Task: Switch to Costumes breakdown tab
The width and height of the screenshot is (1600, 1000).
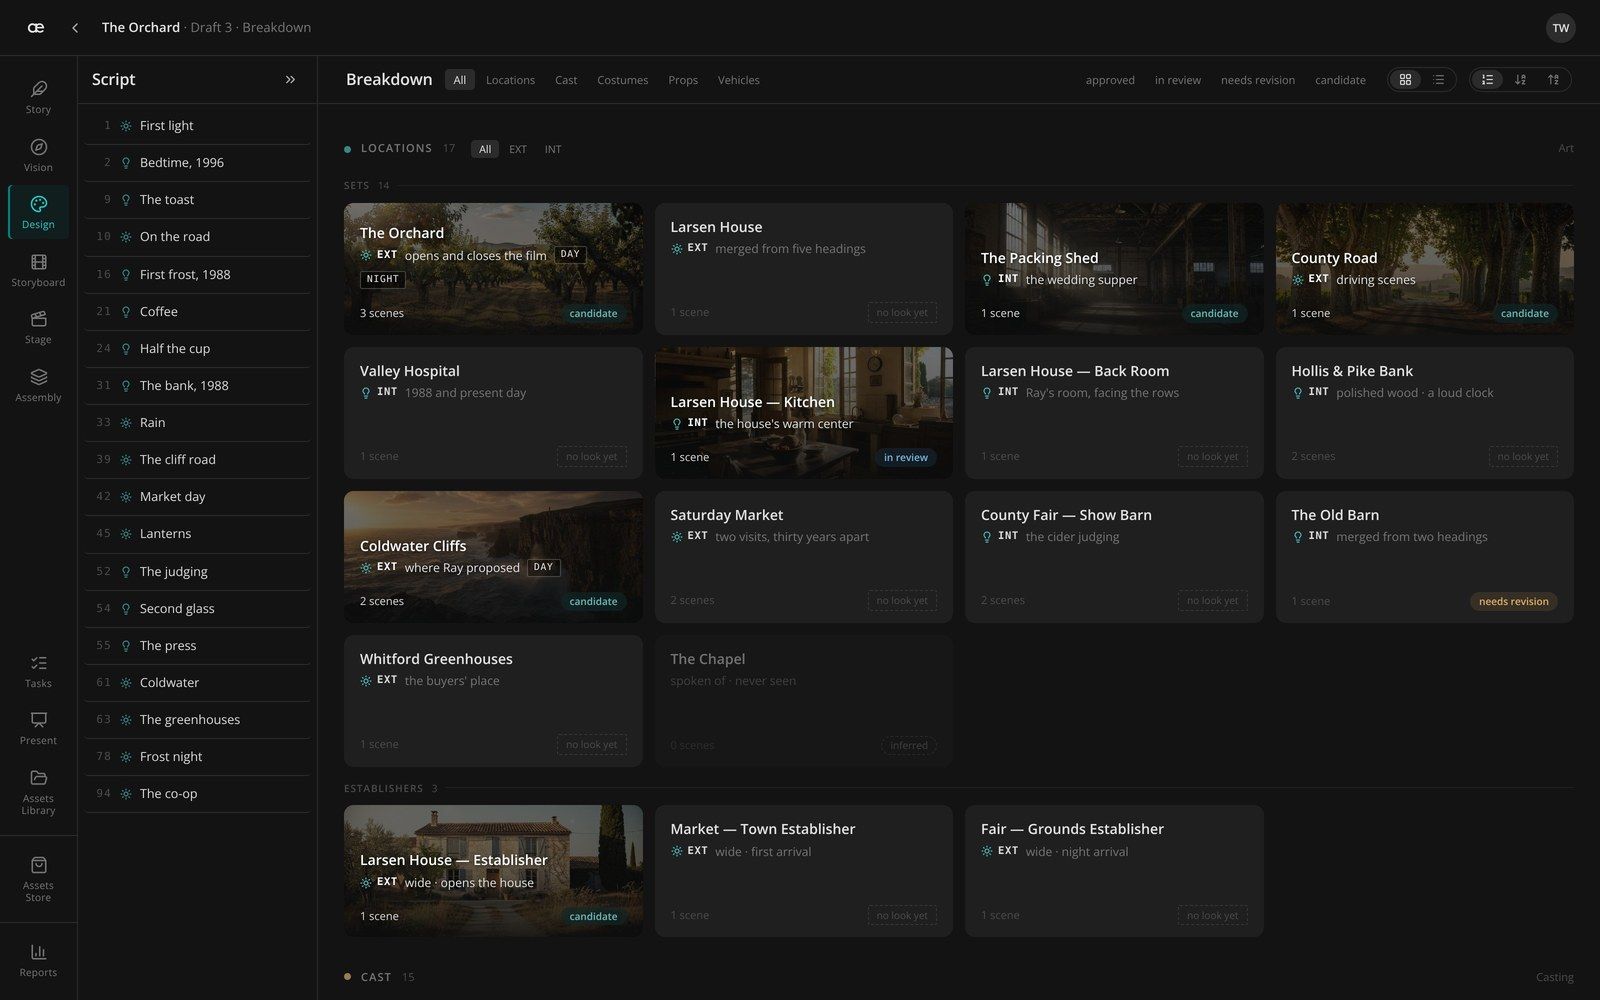Action: [x=622, y=80]
